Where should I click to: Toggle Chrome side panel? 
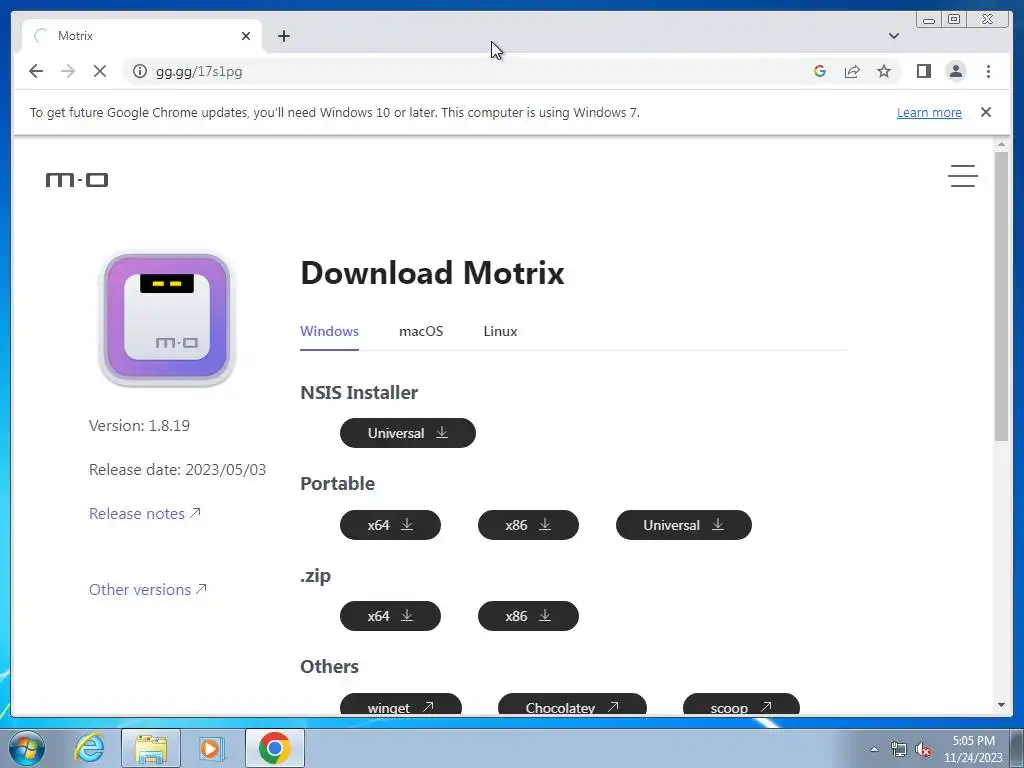[x=923, y=71]
